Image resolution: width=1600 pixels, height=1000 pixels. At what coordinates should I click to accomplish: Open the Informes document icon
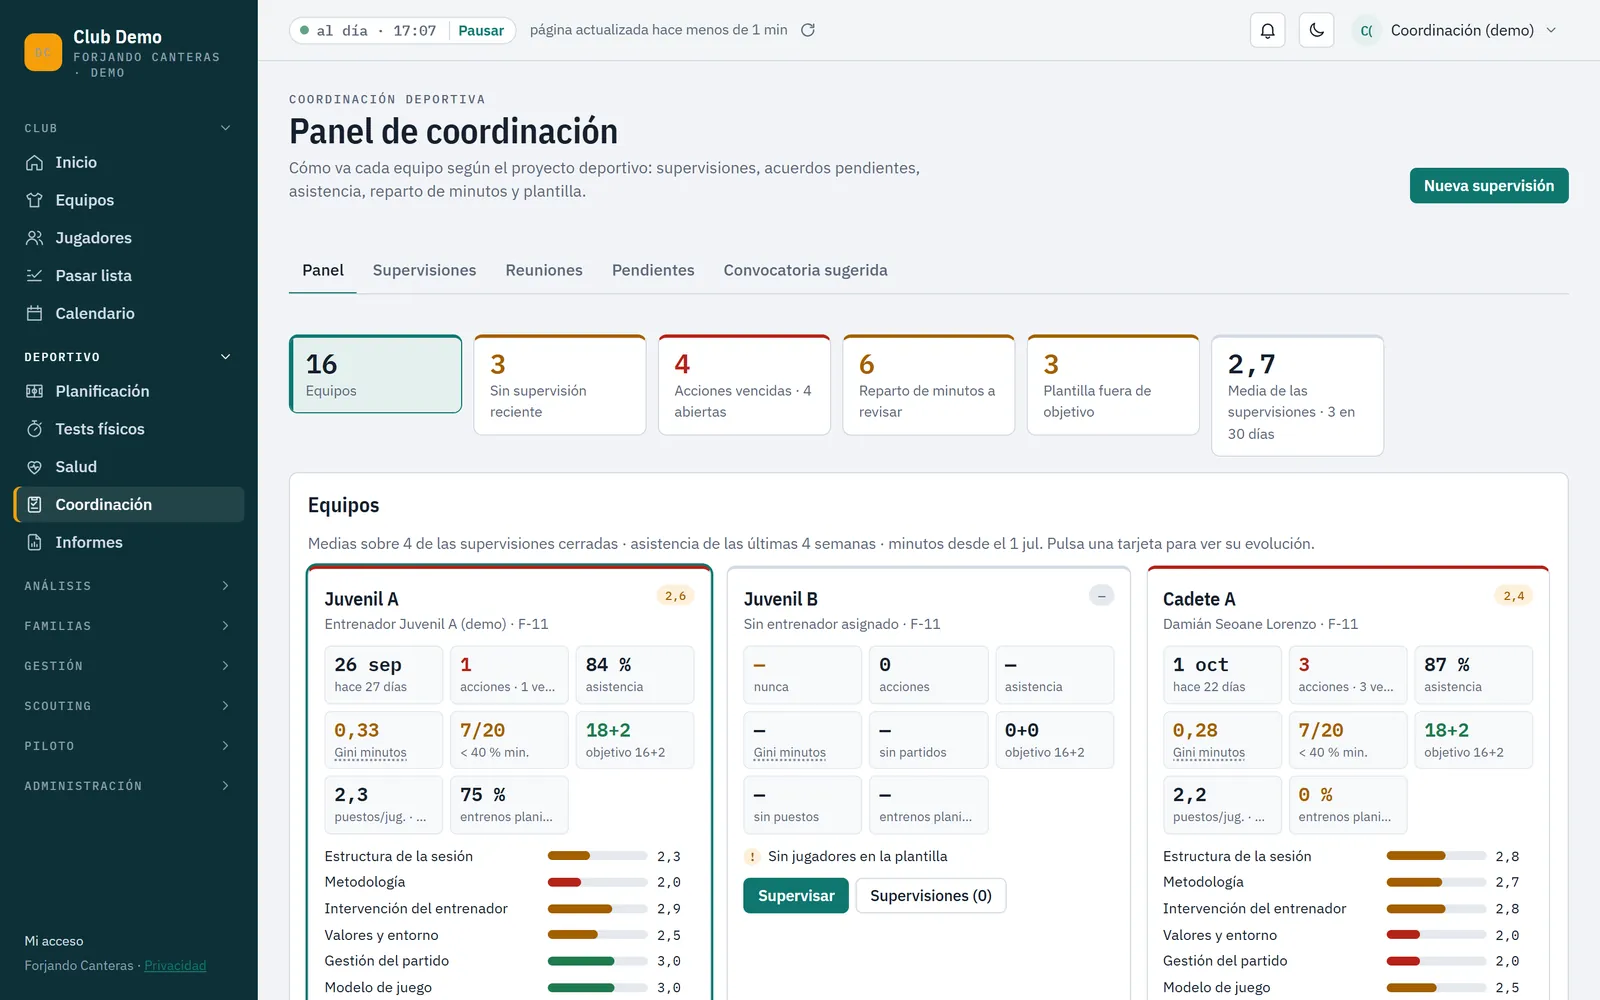34,542
